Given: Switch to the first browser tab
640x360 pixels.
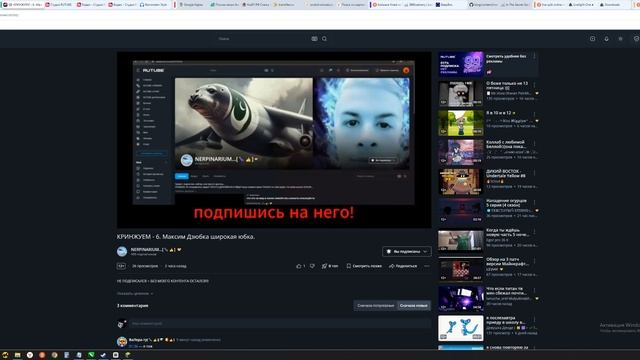Looking at the screenshot, I should pyautogui.click(x=22, y=4).
